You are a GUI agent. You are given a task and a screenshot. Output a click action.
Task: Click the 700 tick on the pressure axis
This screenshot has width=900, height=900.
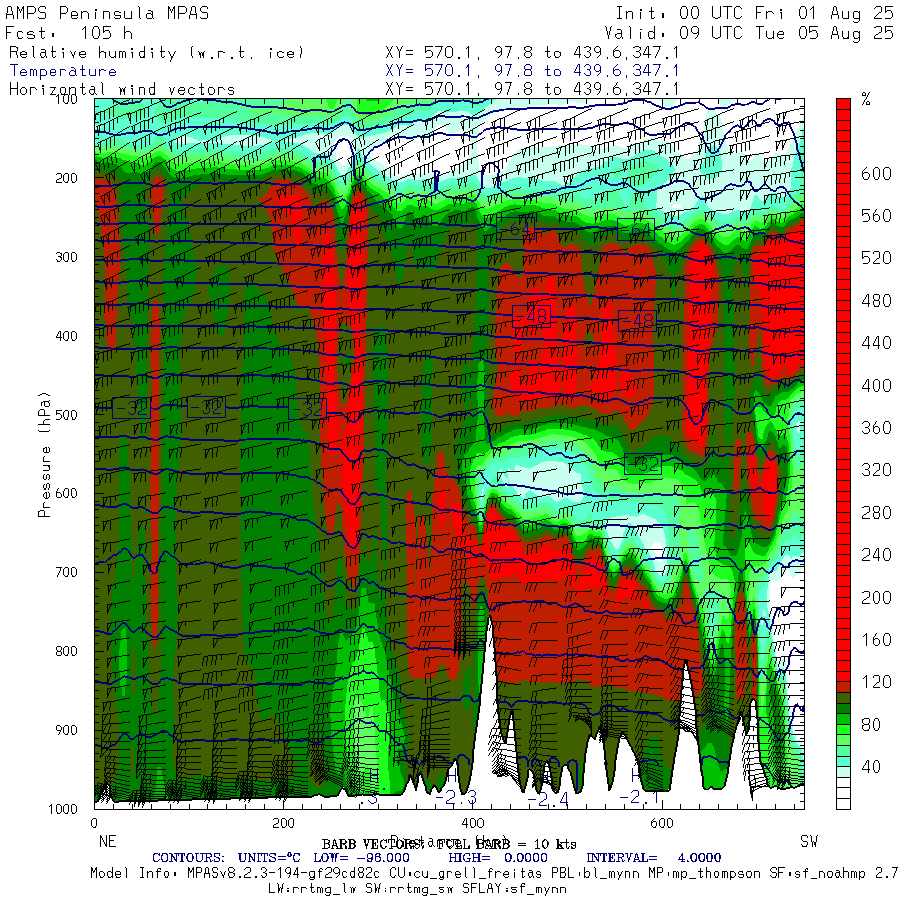pyautogui.click(x=67, y=572)
